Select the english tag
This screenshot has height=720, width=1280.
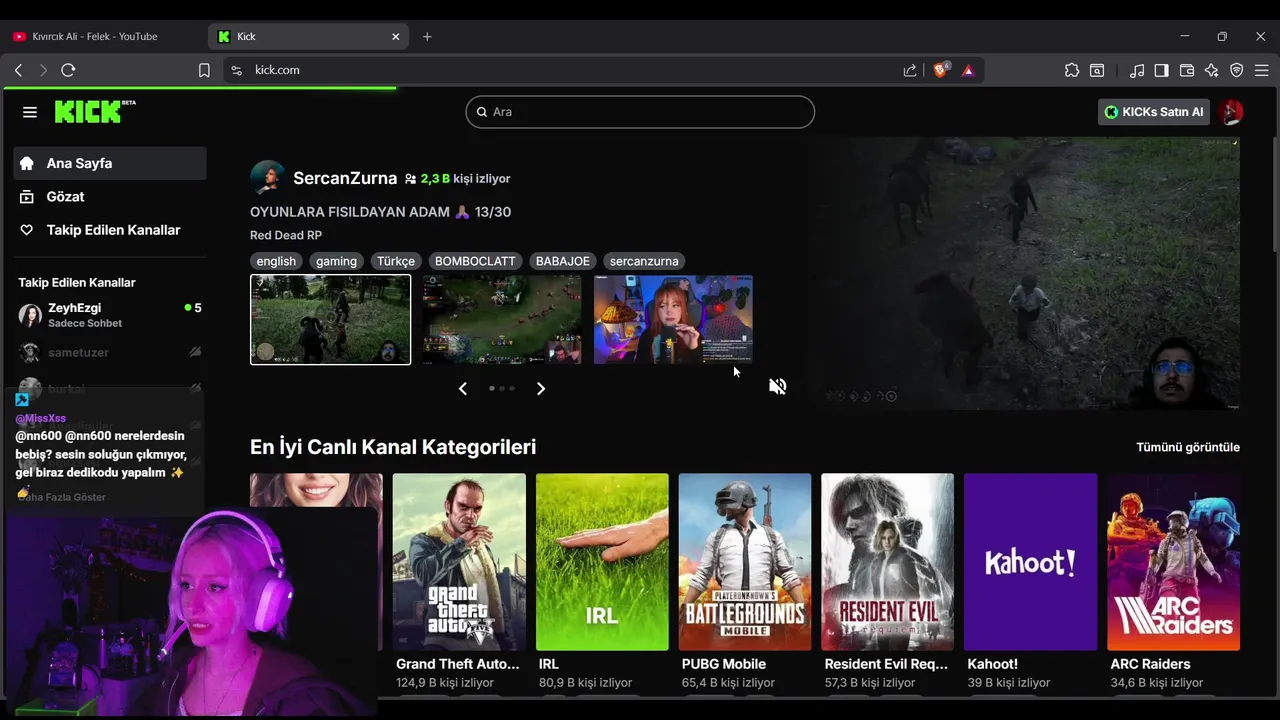pos(276,261)
